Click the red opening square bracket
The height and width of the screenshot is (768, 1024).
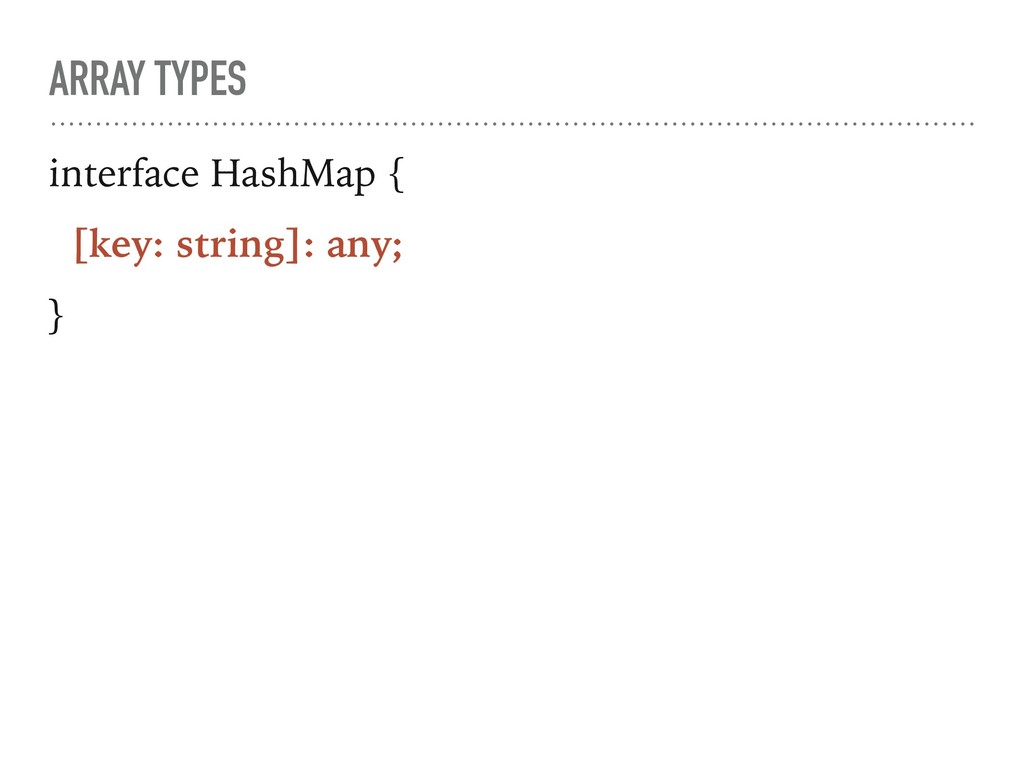click(x=80, y=246)
